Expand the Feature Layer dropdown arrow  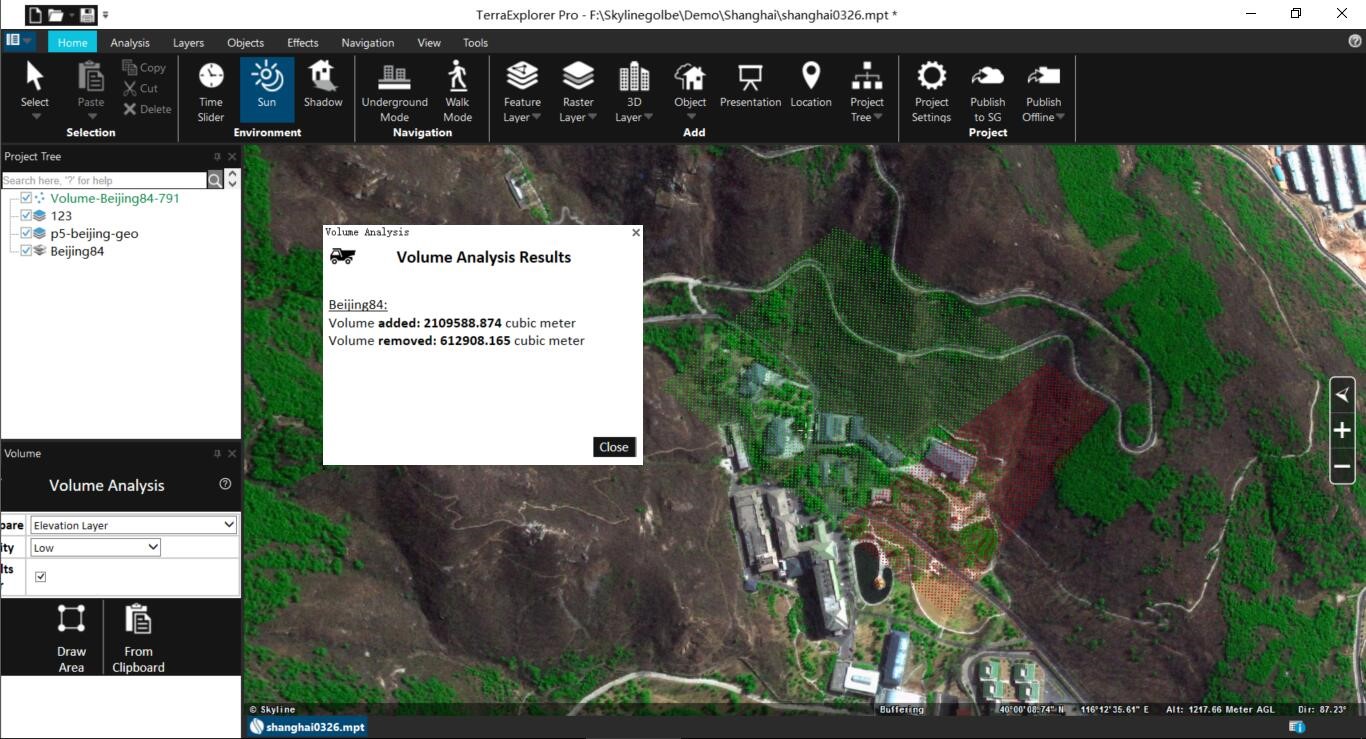(x=537, y=117)
